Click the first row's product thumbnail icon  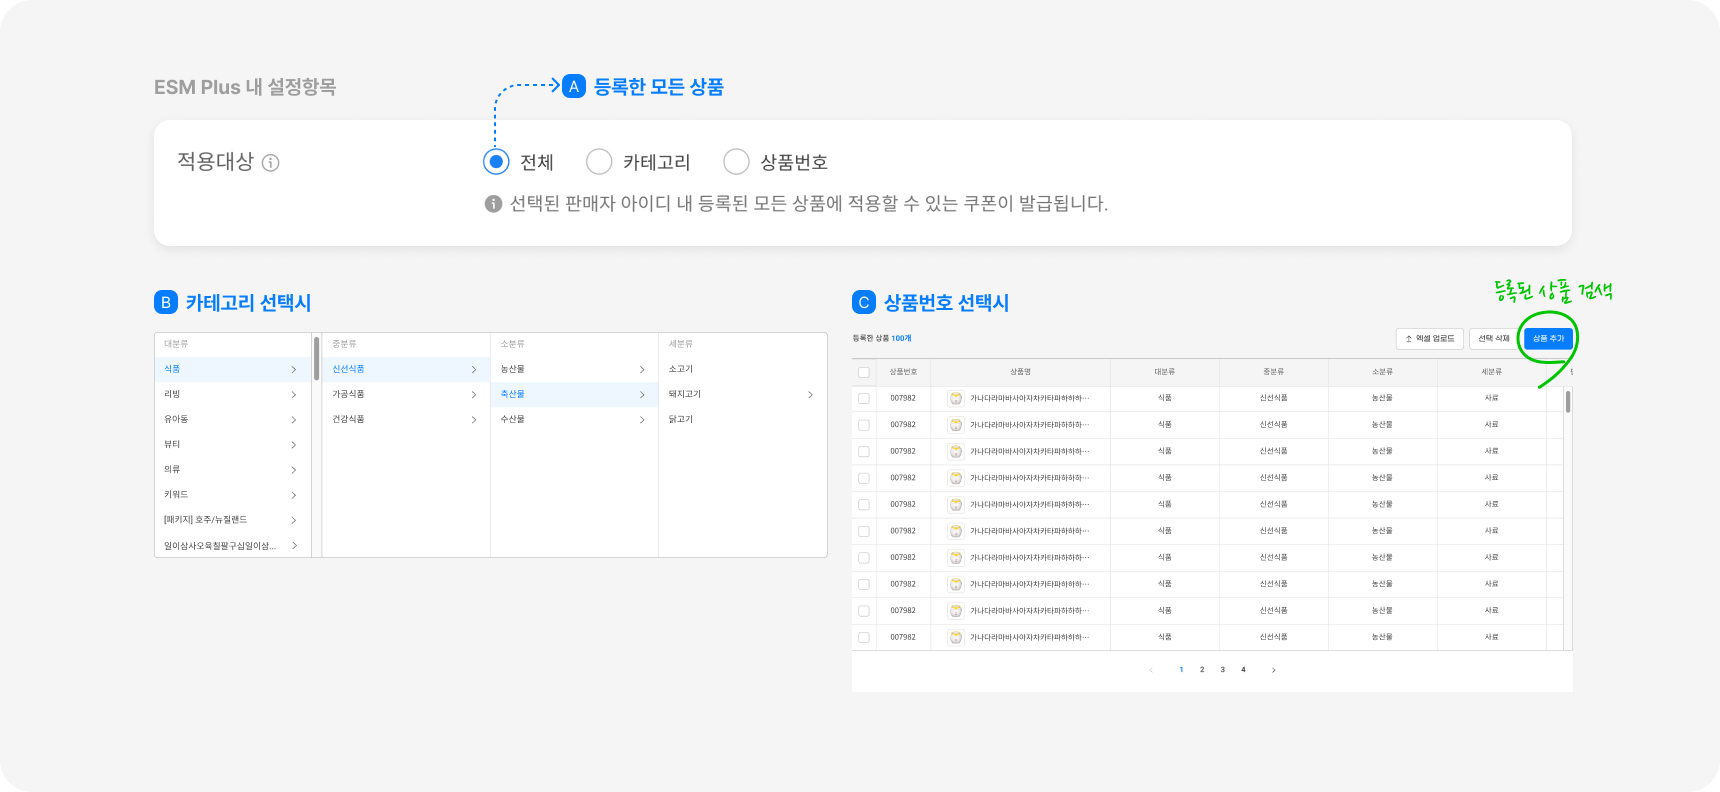coord(956,398)
